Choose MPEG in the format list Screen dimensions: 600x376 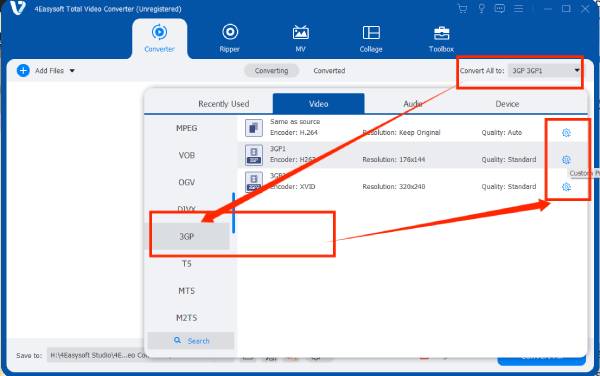[187, 128]
